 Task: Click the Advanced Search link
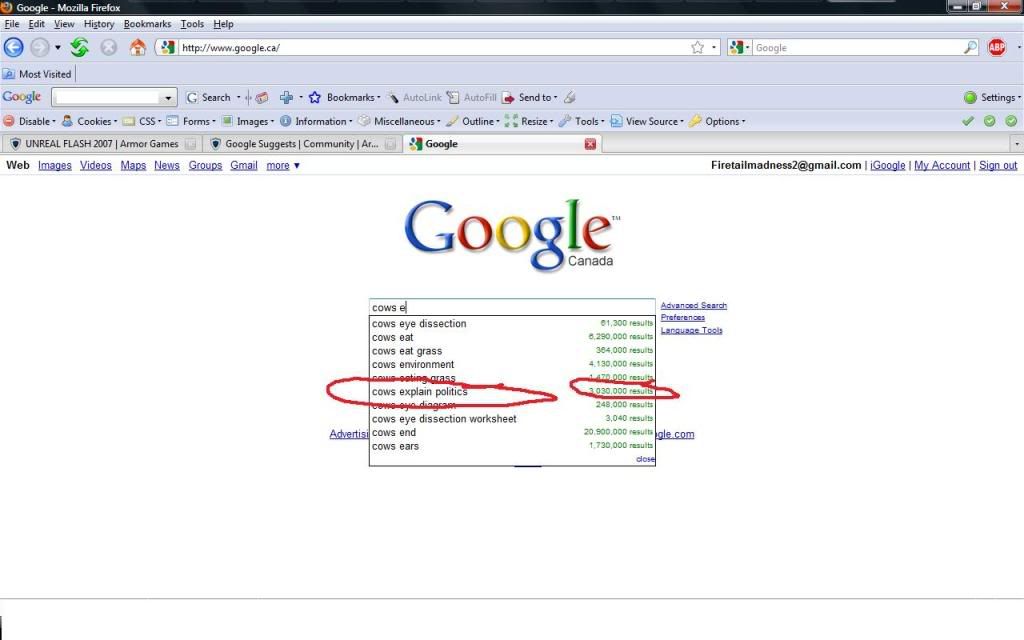pyautogui.click(x=694, y=305)
